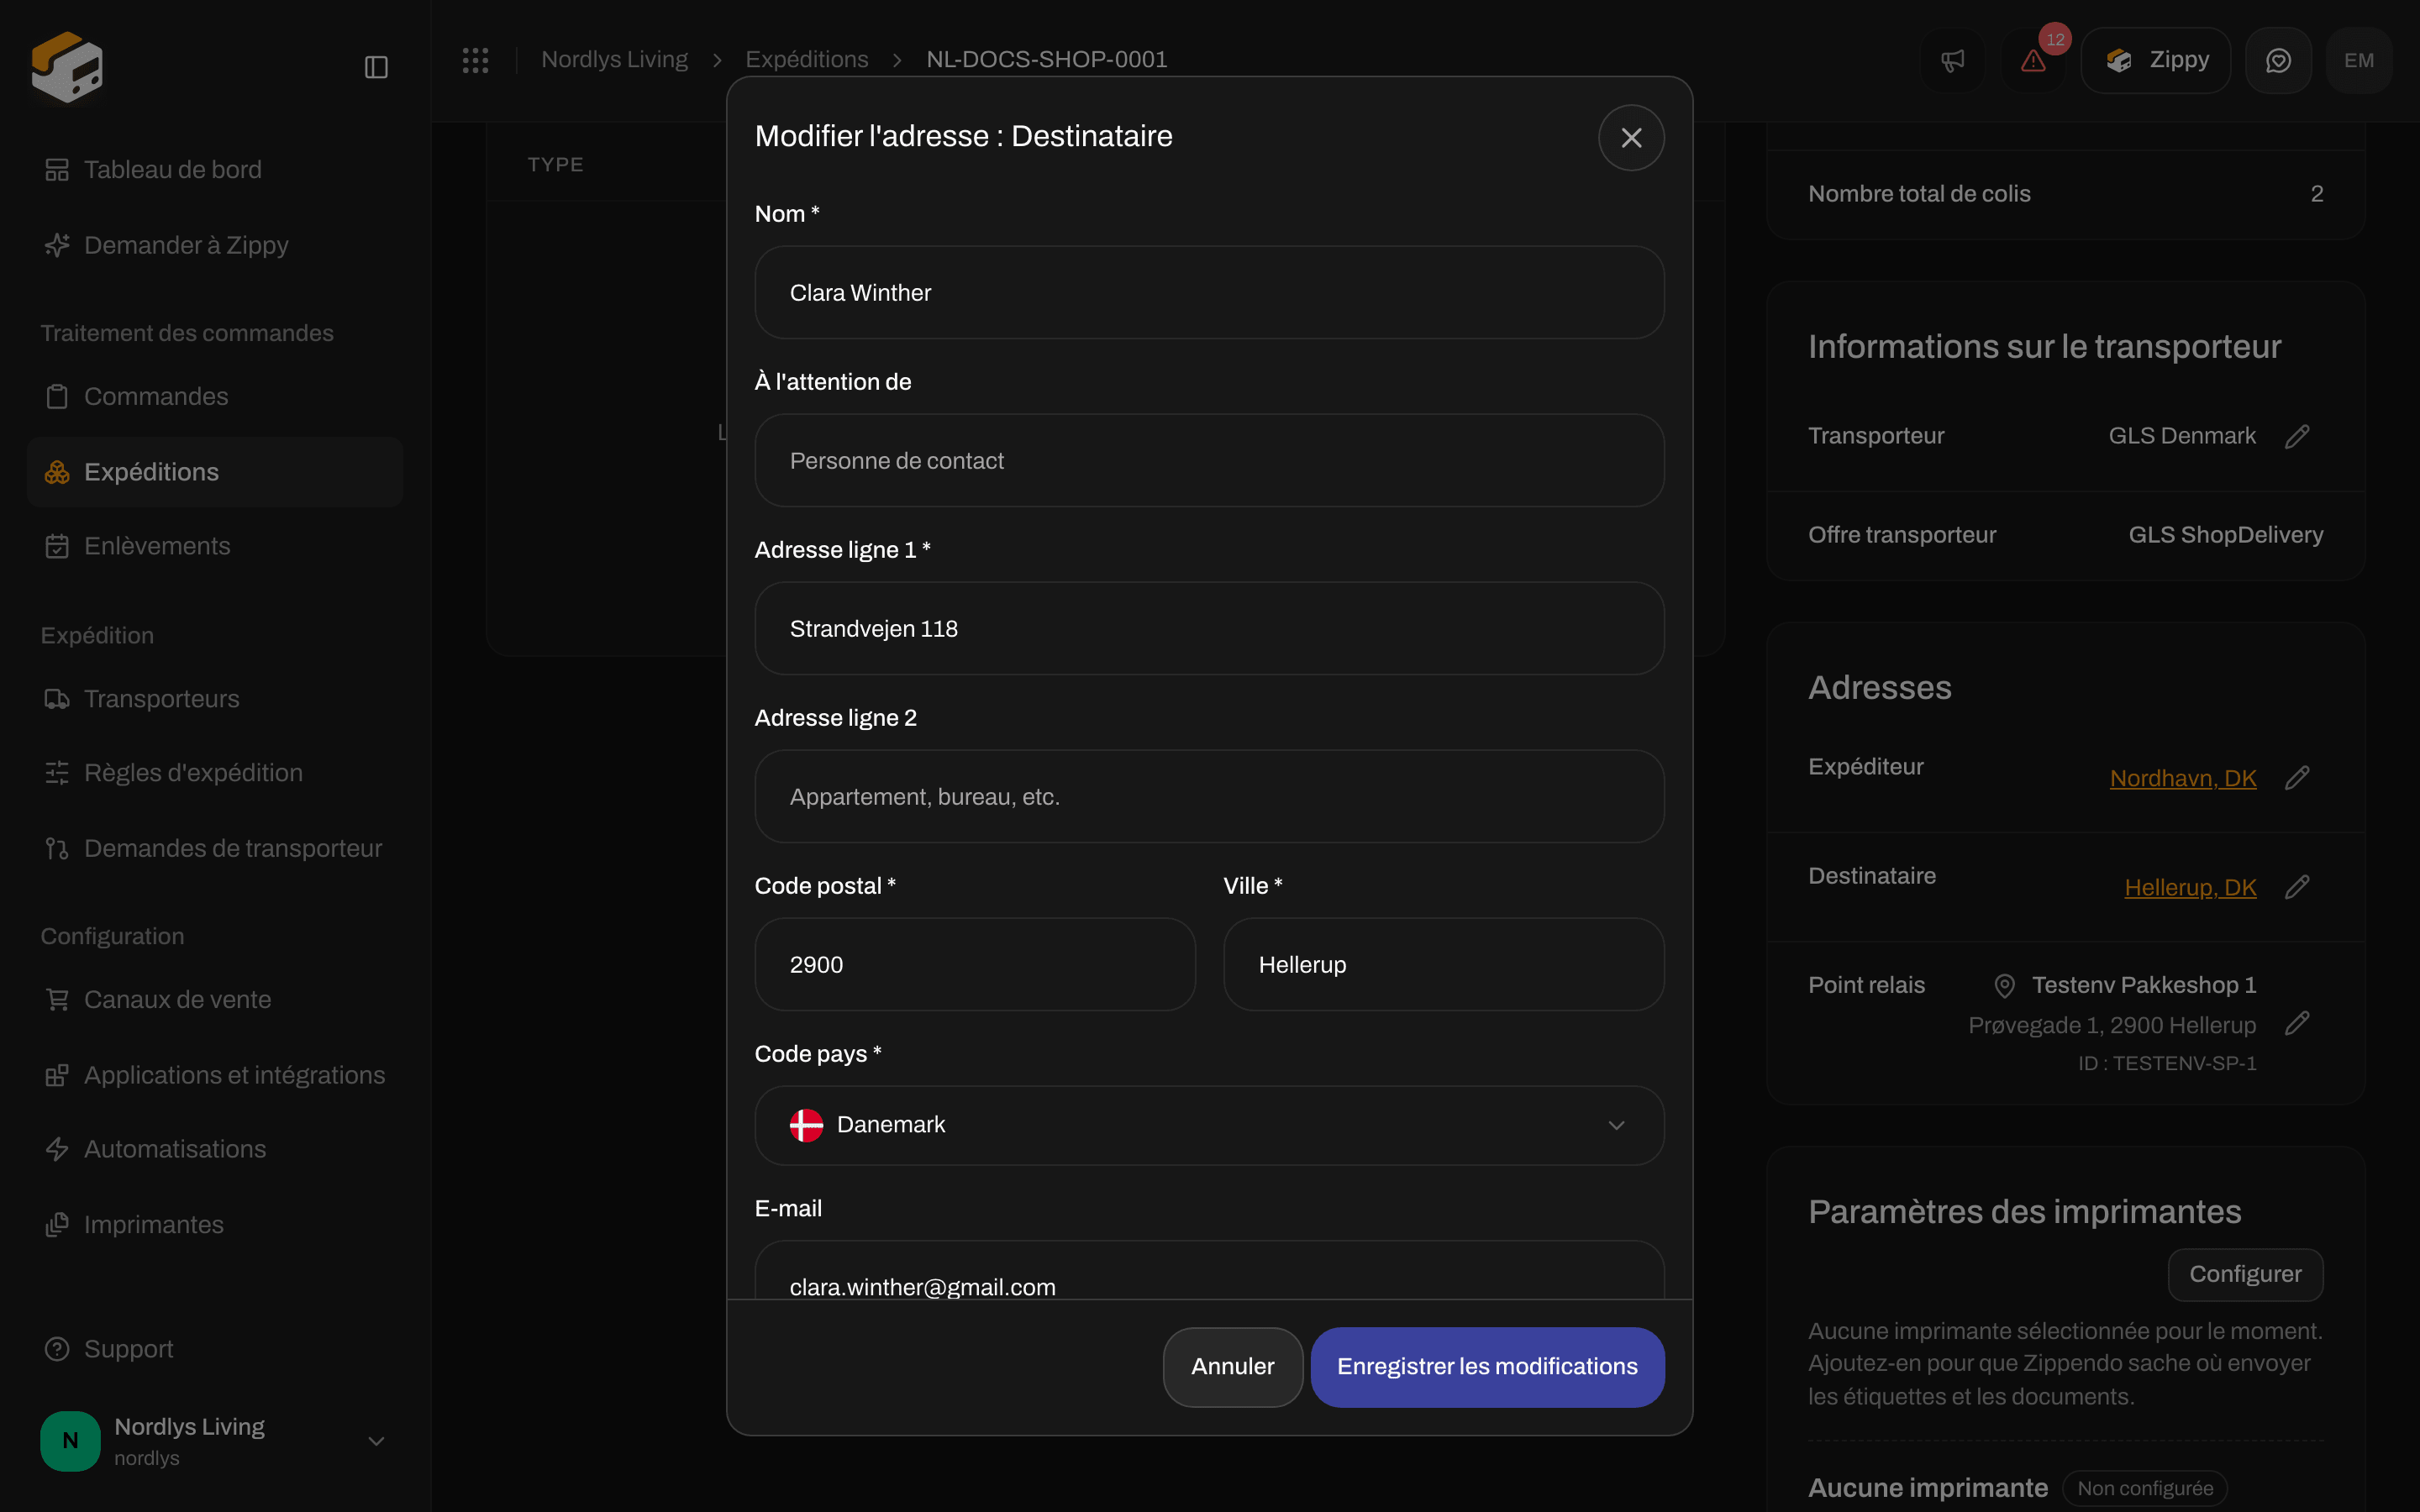Edit the Destinataire address pencil icon
Screen dimensions: 2420x1512
2297,887
